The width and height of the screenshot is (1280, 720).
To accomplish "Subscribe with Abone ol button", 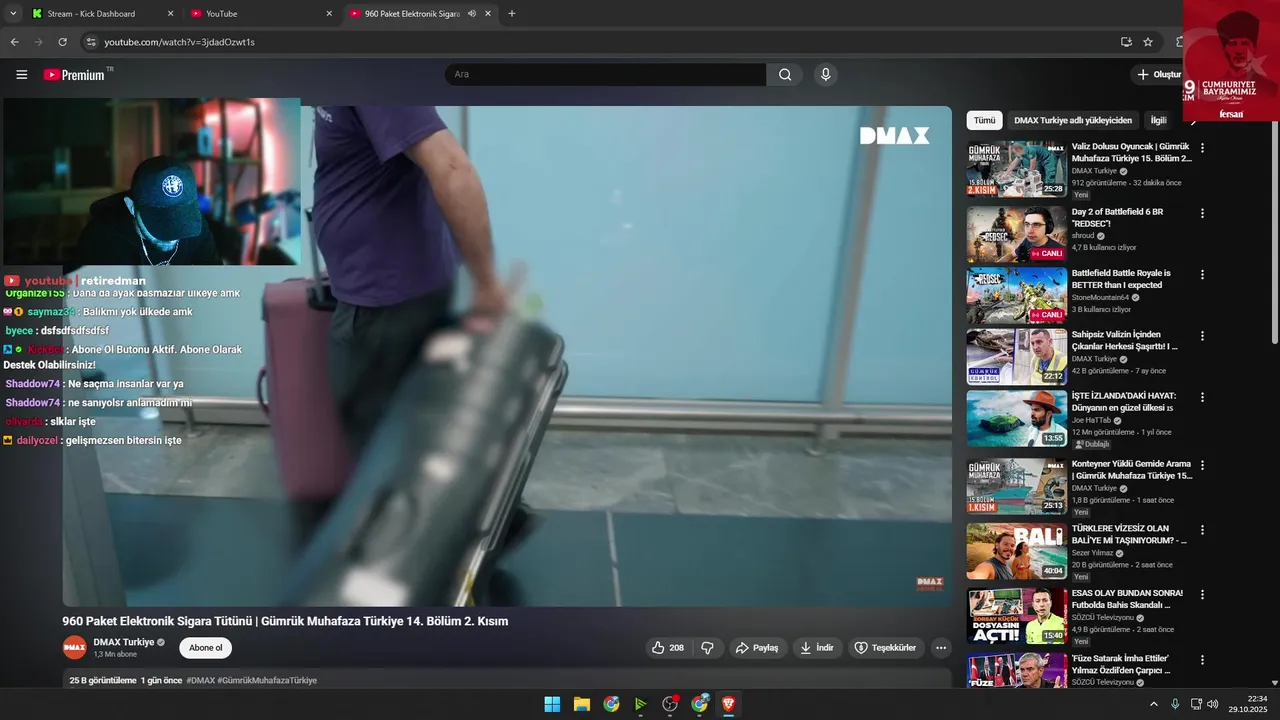I will coord(205,648).
